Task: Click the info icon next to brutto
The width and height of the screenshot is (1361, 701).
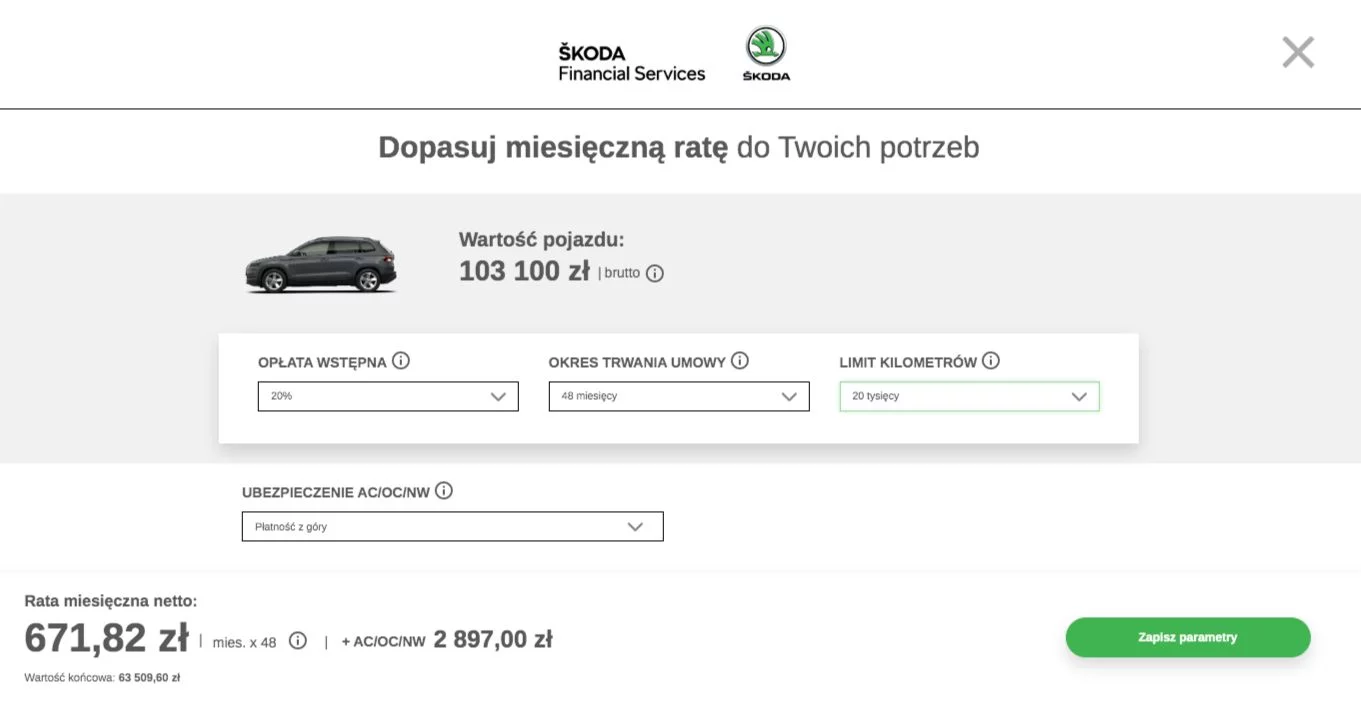Action: [x=654, y=273]
